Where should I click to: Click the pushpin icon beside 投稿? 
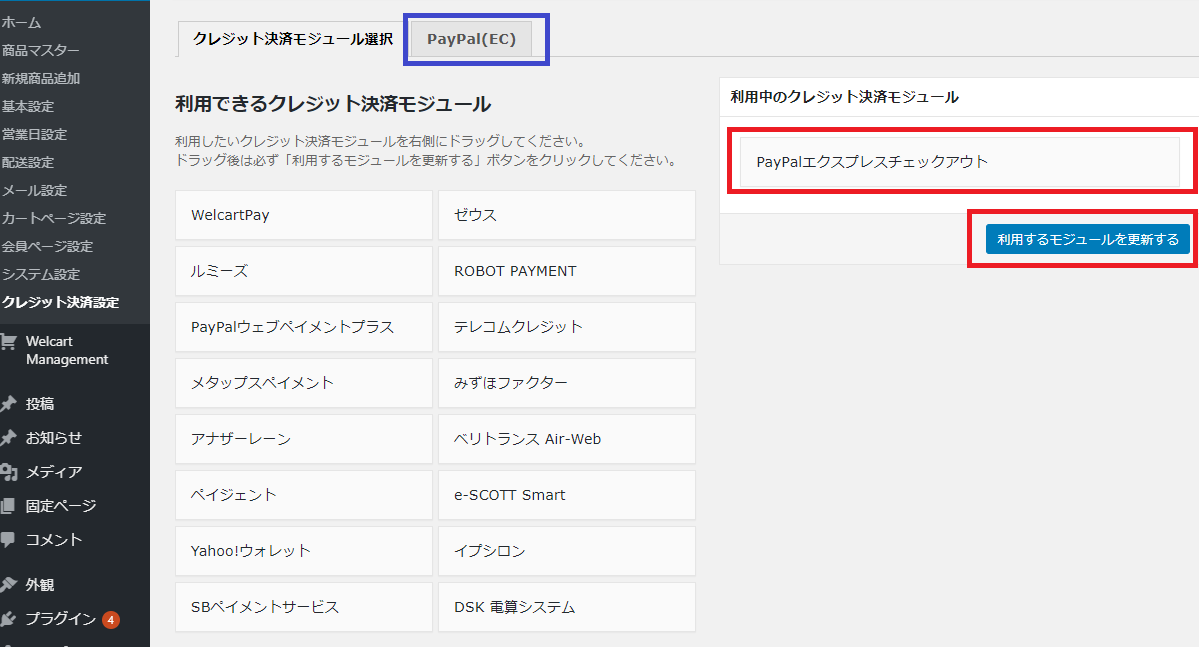pos(8,404)
